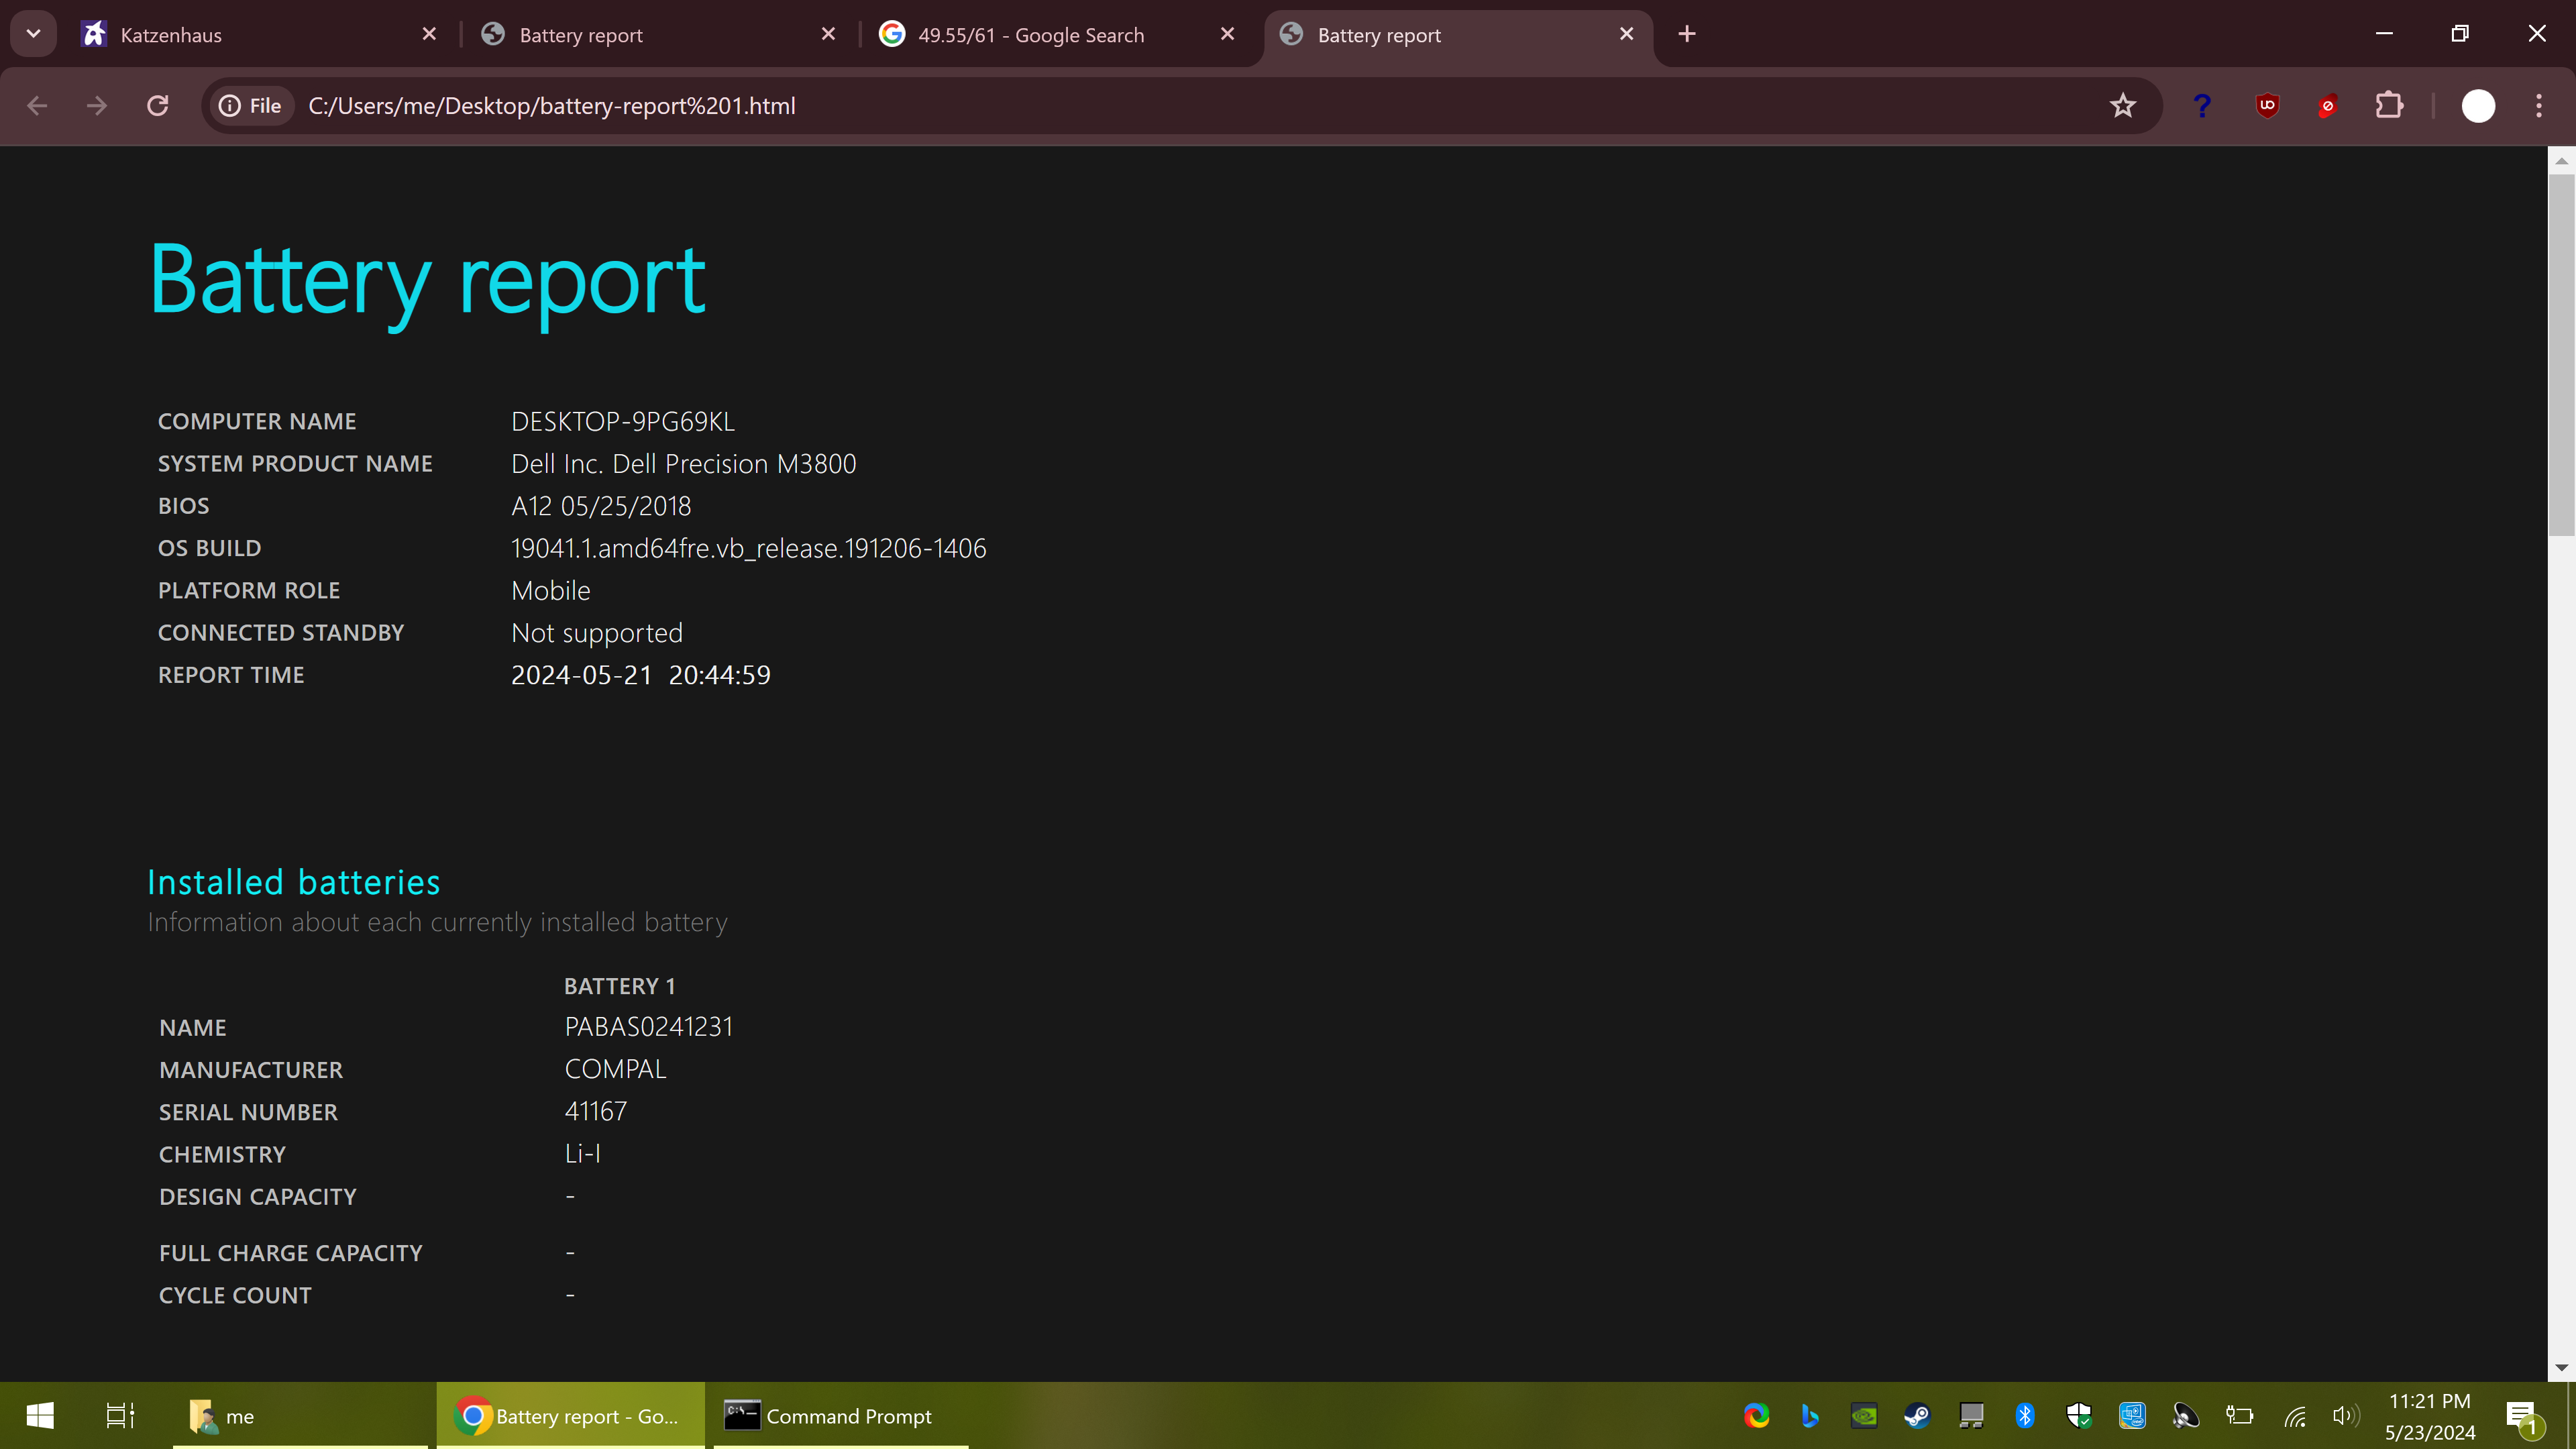This screenshot has height=1449, width=2576.
Task: Click the blue question mark extension
Action: point(2201,106)
